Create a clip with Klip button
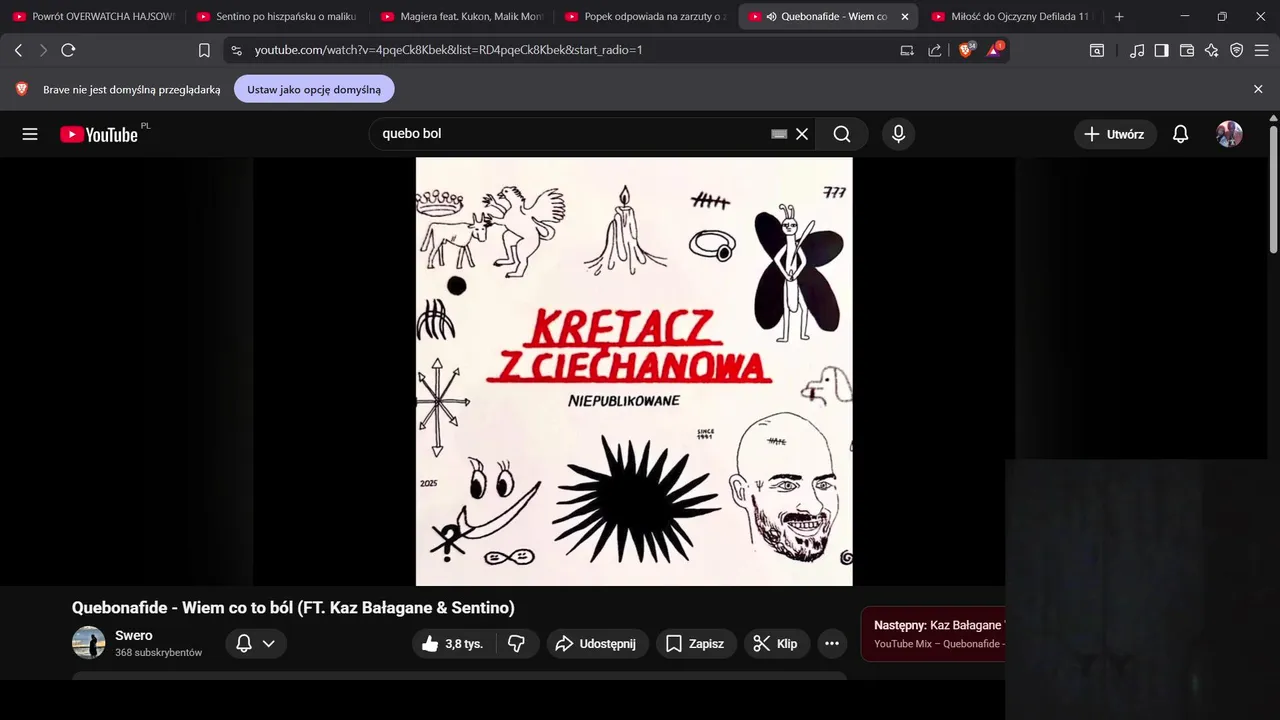 pos(776,644)
